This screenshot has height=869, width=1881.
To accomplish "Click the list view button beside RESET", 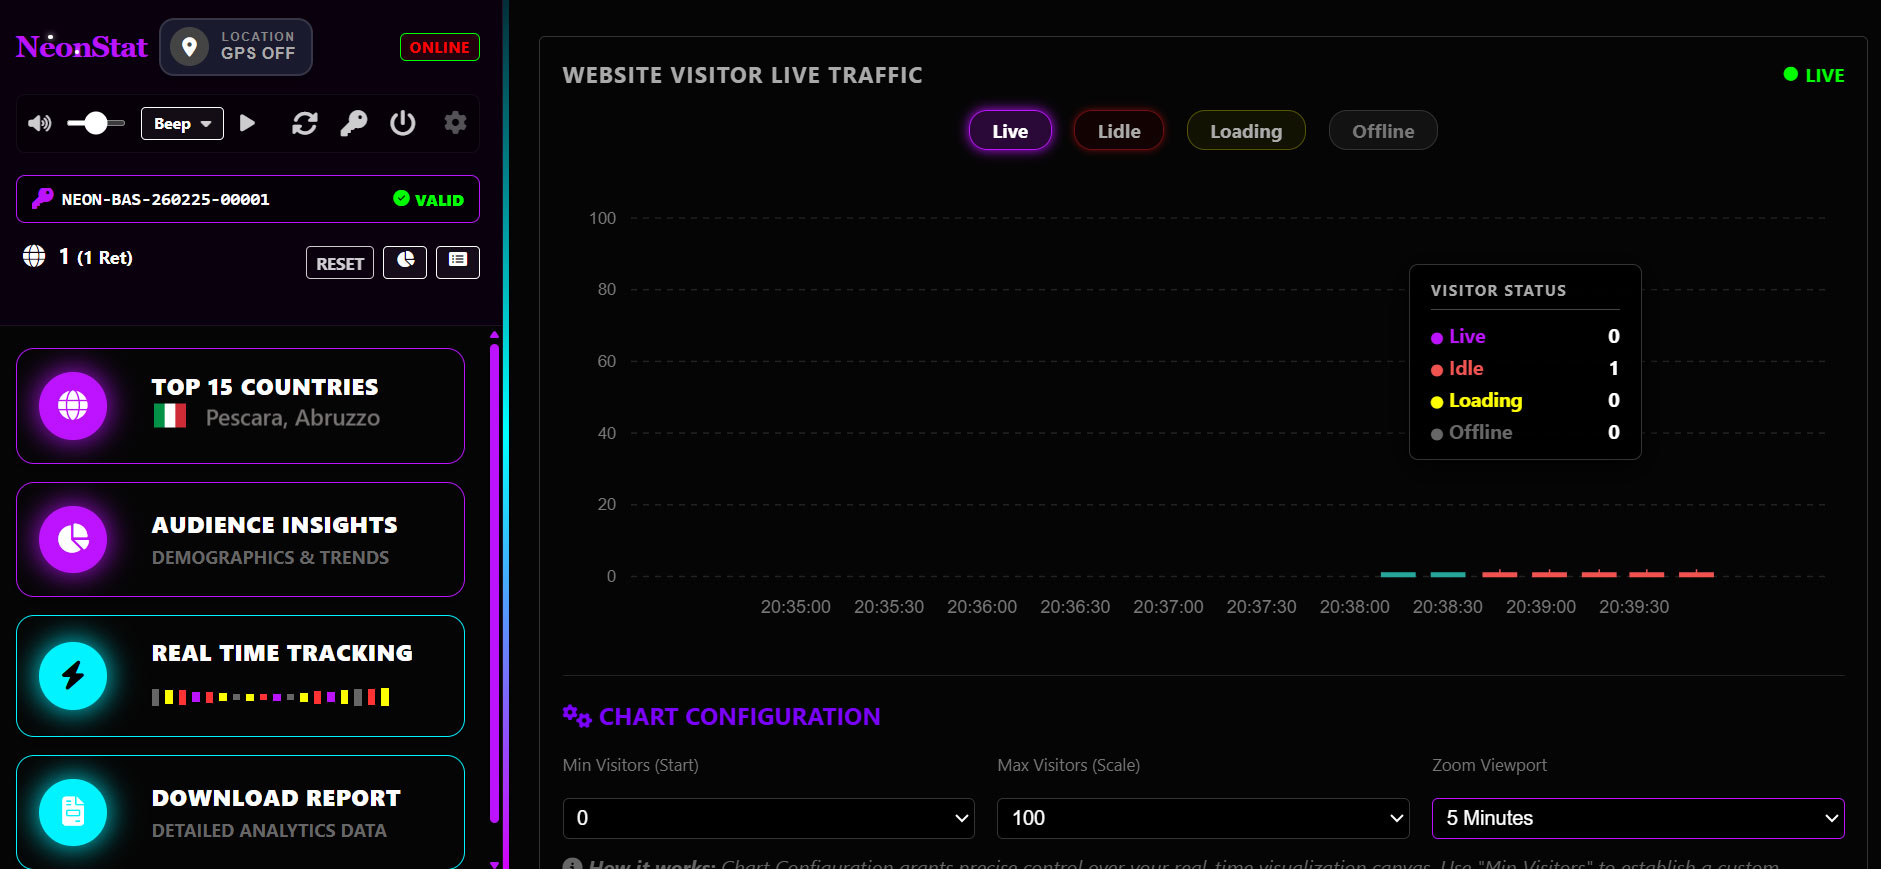I will 458,261.
